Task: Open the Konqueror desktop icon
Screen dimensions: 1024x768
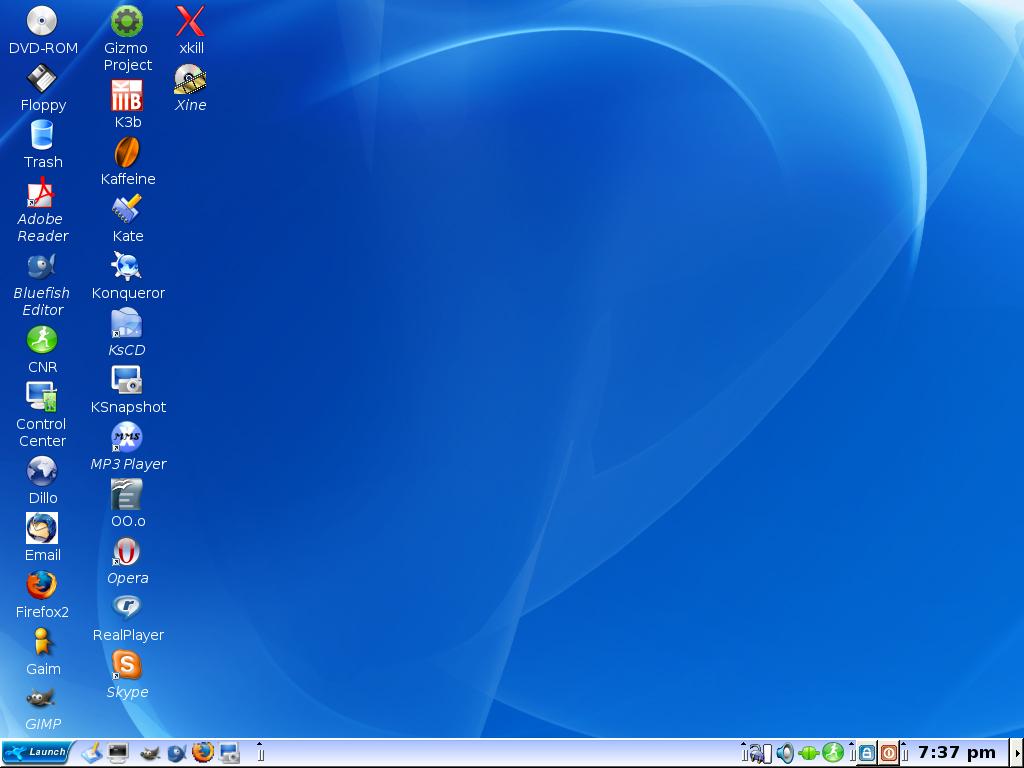Action: pos(127,267)
